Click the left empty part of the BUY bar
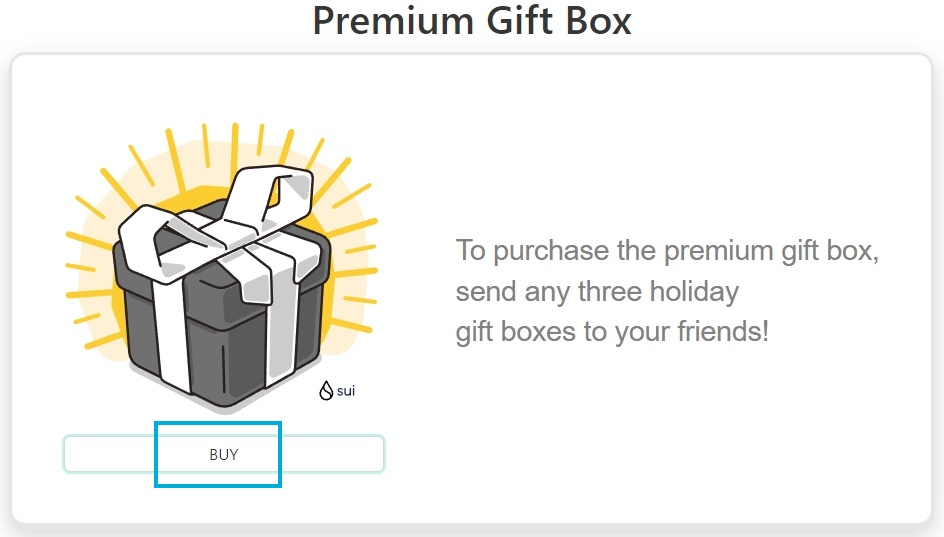944x537 pixels. (x=110, y=454)
